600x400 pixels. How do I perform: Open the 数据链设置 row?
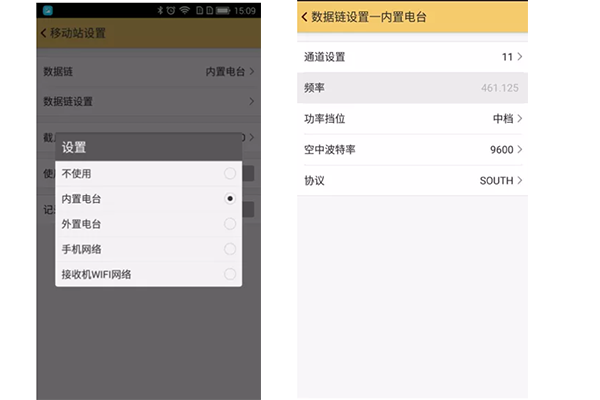click(x=148, y=101)
